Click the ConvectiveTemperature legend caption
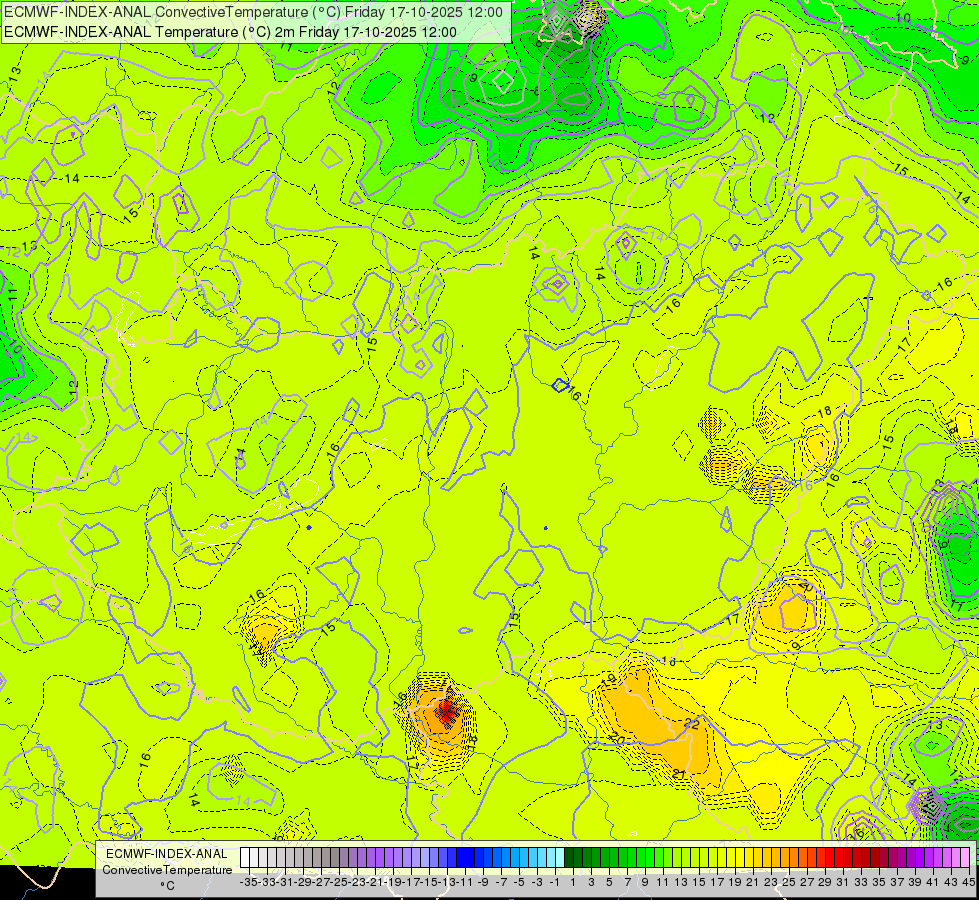 [167, 869]
